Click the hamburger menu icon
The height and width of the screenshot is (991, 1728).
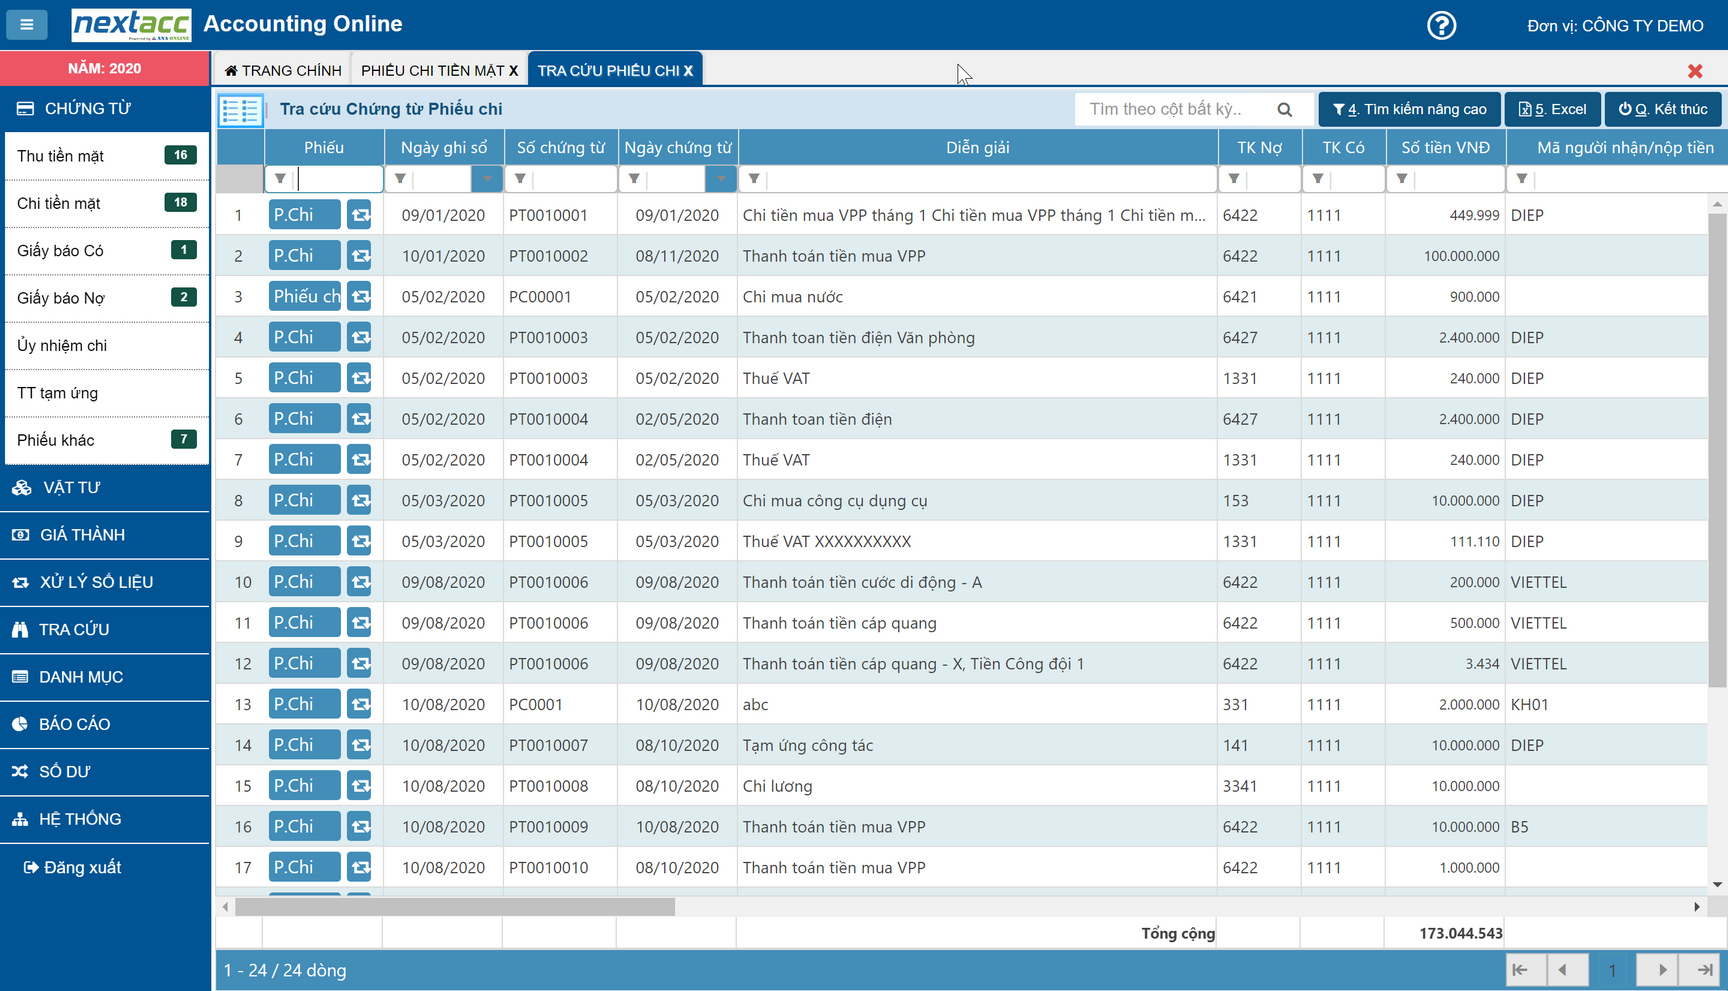click(26, 24)
